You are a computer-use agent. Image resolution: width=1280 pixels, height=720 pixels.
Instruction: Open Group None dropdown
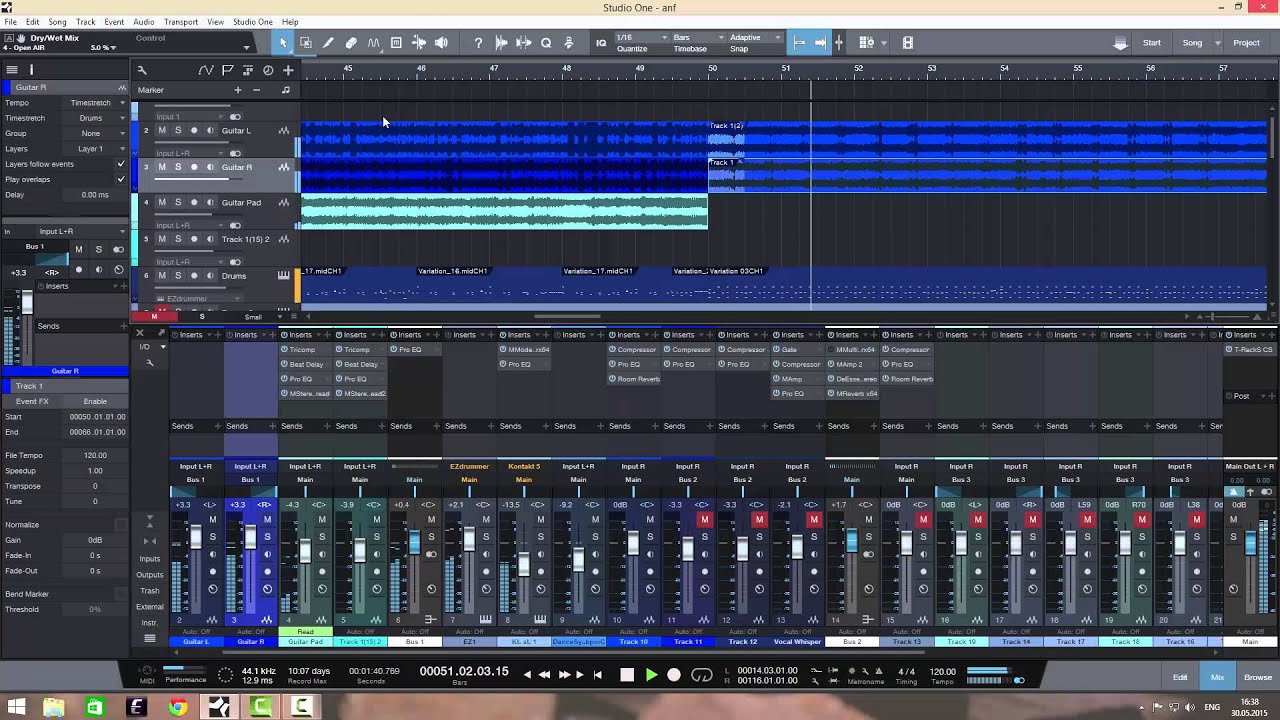[97, 133]
